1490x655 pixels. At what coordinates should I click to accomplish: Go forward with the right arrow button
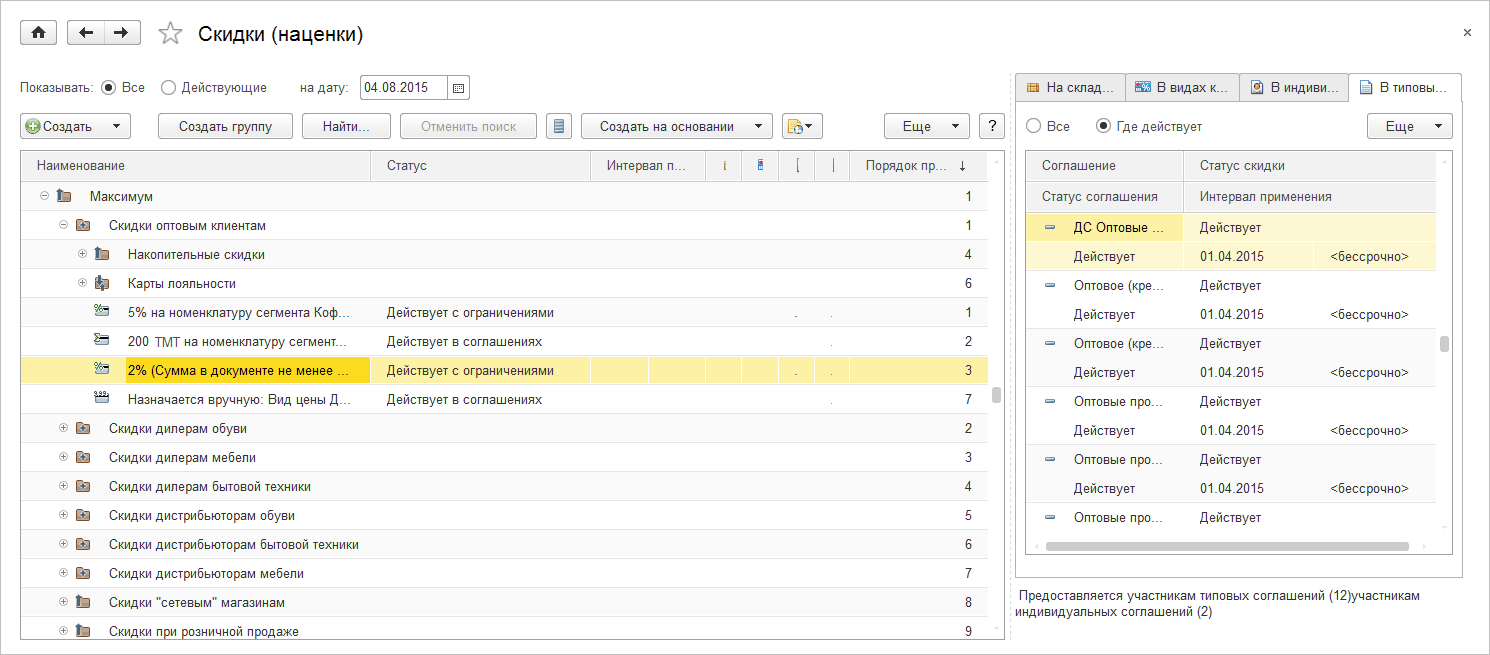121,33
